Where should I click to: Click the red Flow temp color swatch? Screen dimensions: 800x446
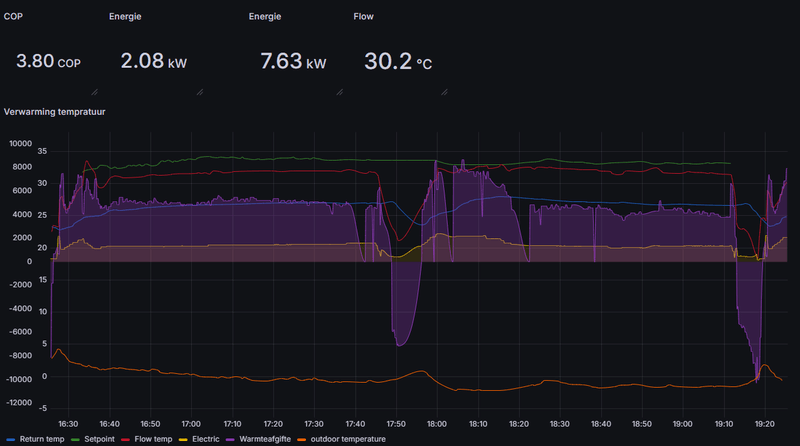pyautogui.click(x=126, y=440)
